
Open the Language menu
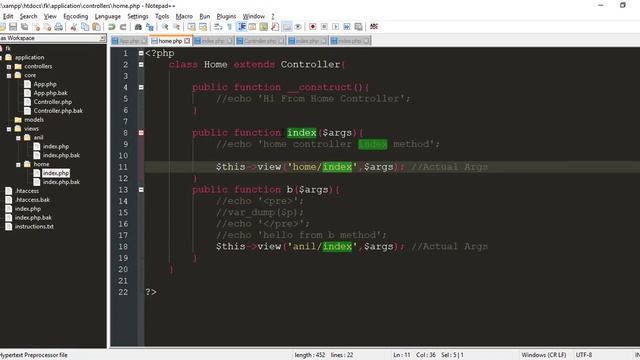[x=108, y=16]
